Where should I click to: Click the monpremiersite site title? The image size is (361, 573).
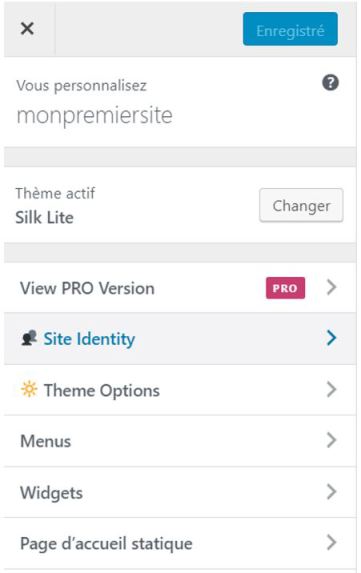click(95, 116)
